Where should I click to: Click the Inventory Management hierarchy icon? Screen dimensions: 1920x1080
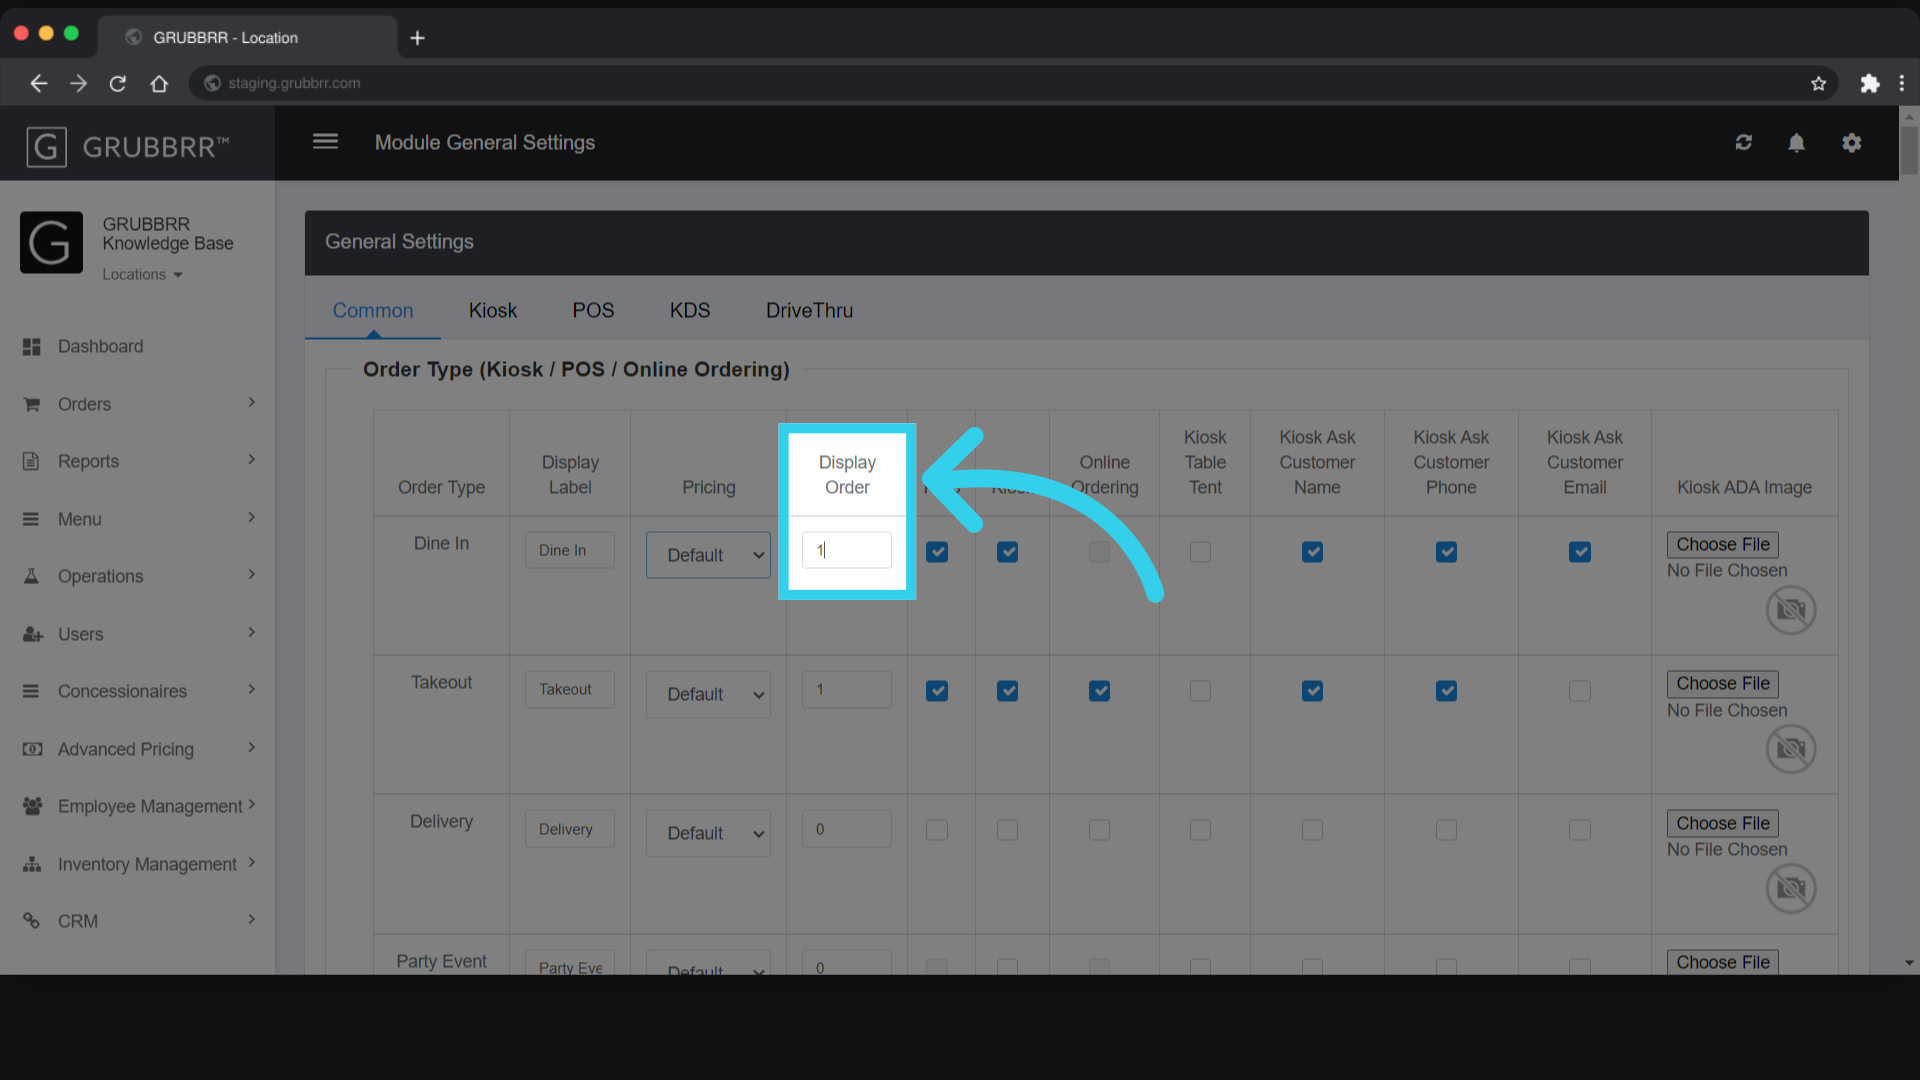pos(32,864)
